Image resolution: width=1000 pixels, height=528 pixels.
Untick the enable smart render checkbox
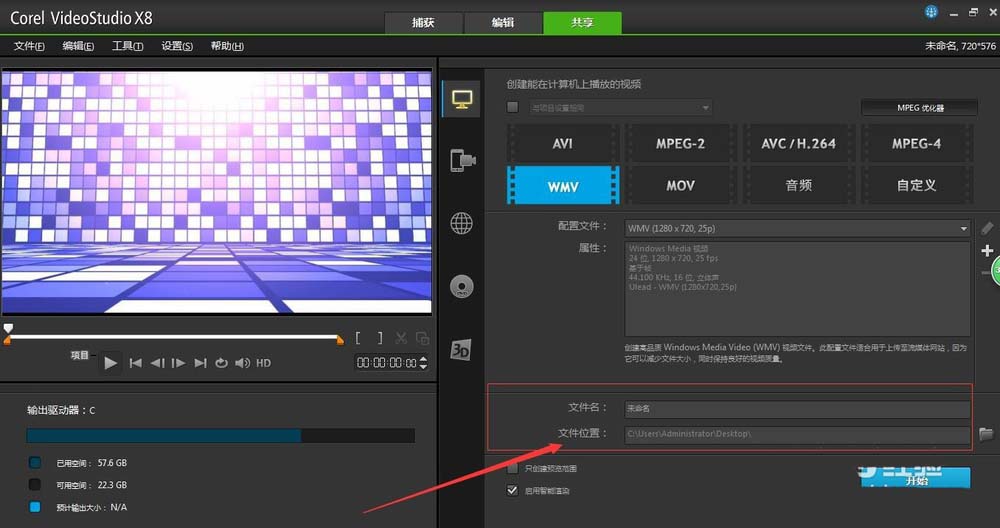coord(512,490)
